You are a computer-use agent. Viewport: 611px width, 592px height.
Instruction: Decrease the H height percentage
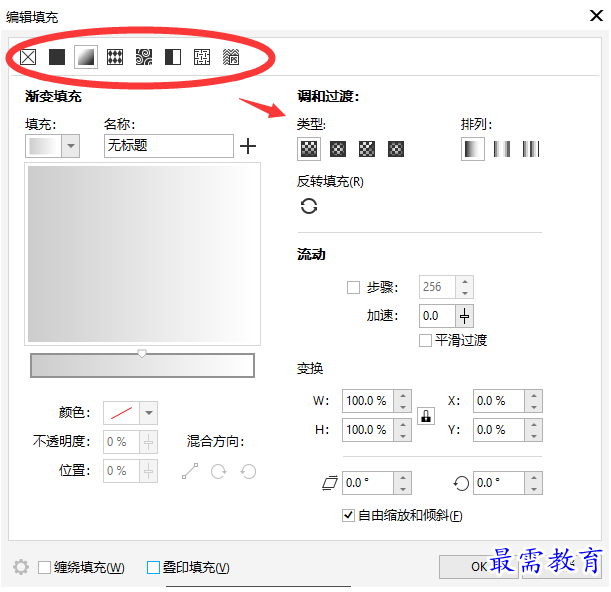pos(403,436)
